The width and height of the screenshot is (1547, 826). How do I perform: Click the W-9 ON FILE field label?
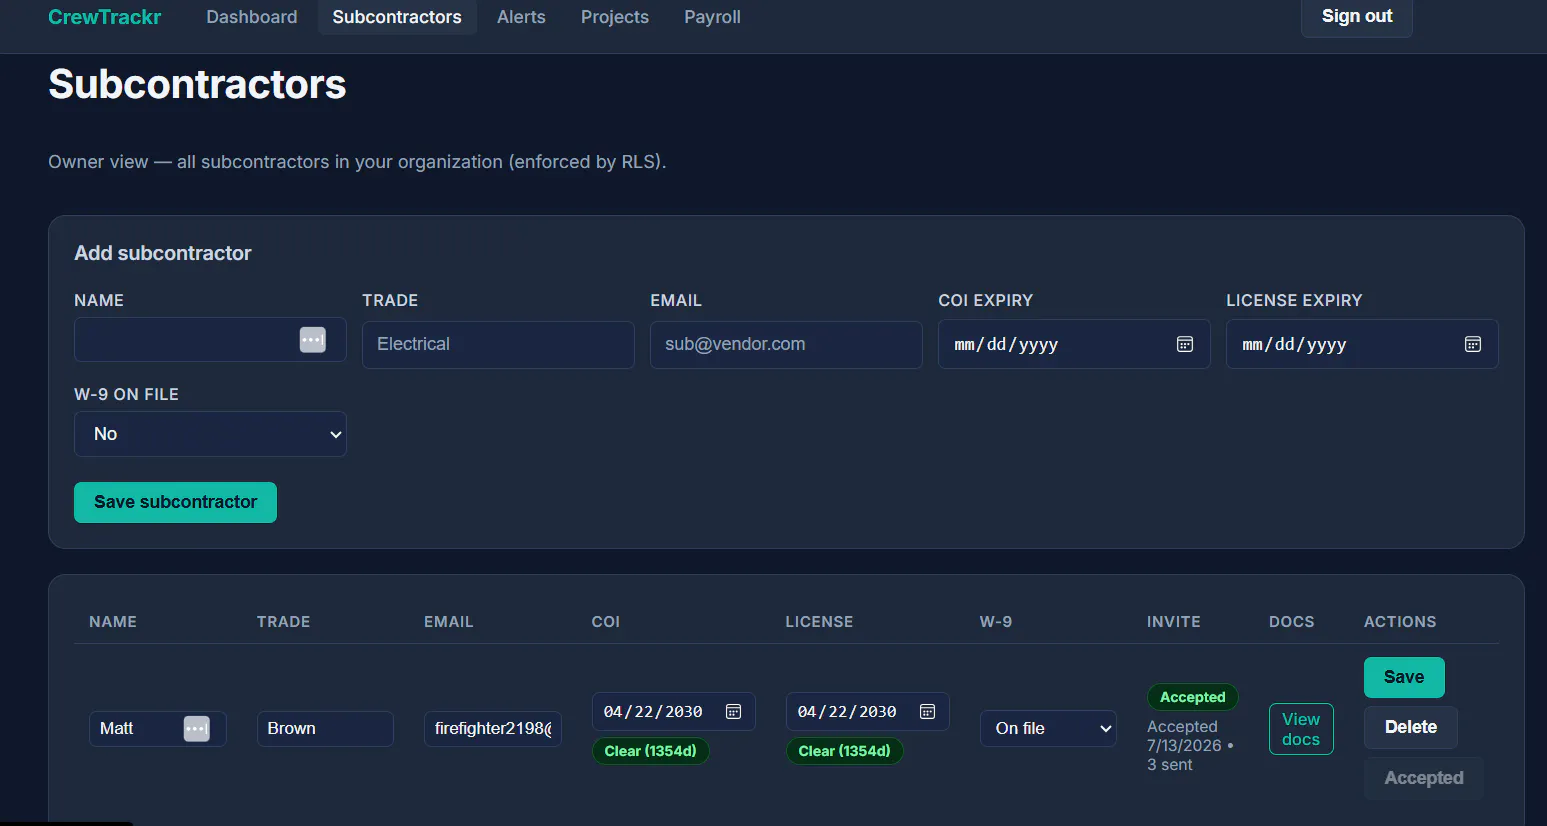tap(126, 395)
